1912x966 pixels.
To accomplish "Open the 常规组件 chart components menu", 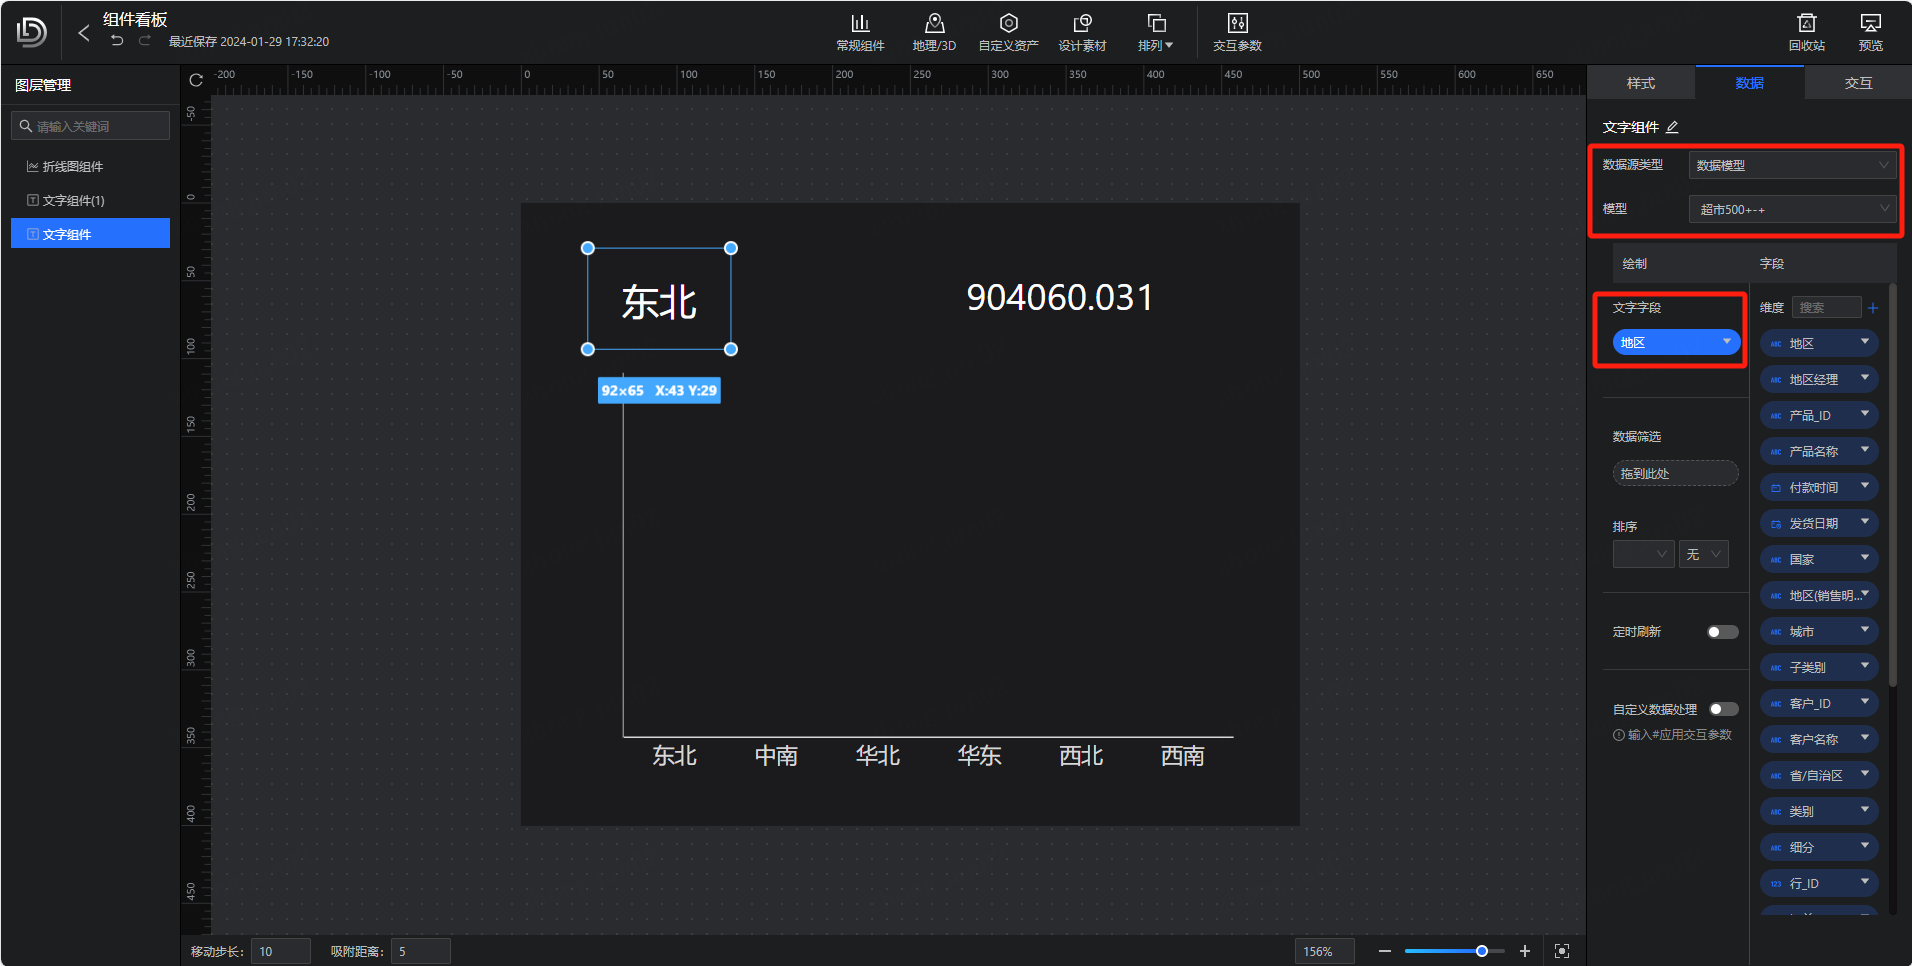I will coord(859,32).
